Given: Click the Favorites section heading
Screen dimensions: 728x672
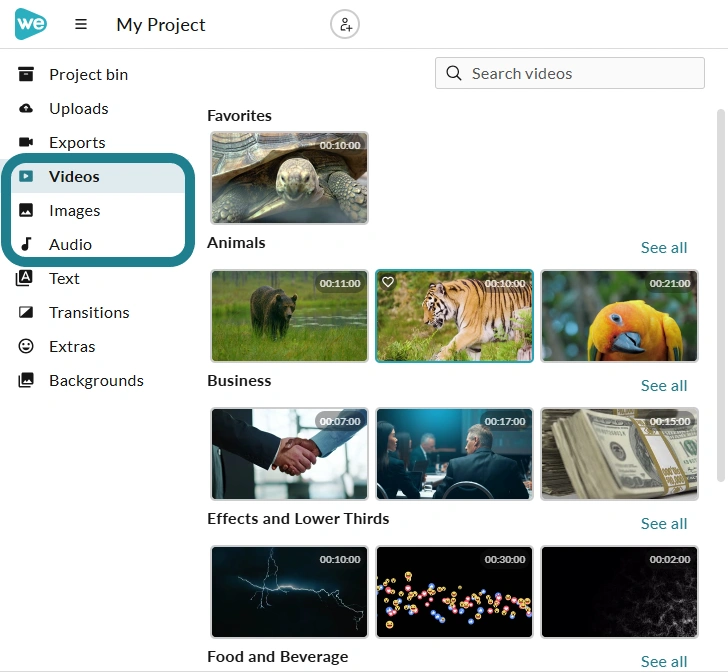Looking at the screenshot, I should point(239,116).
